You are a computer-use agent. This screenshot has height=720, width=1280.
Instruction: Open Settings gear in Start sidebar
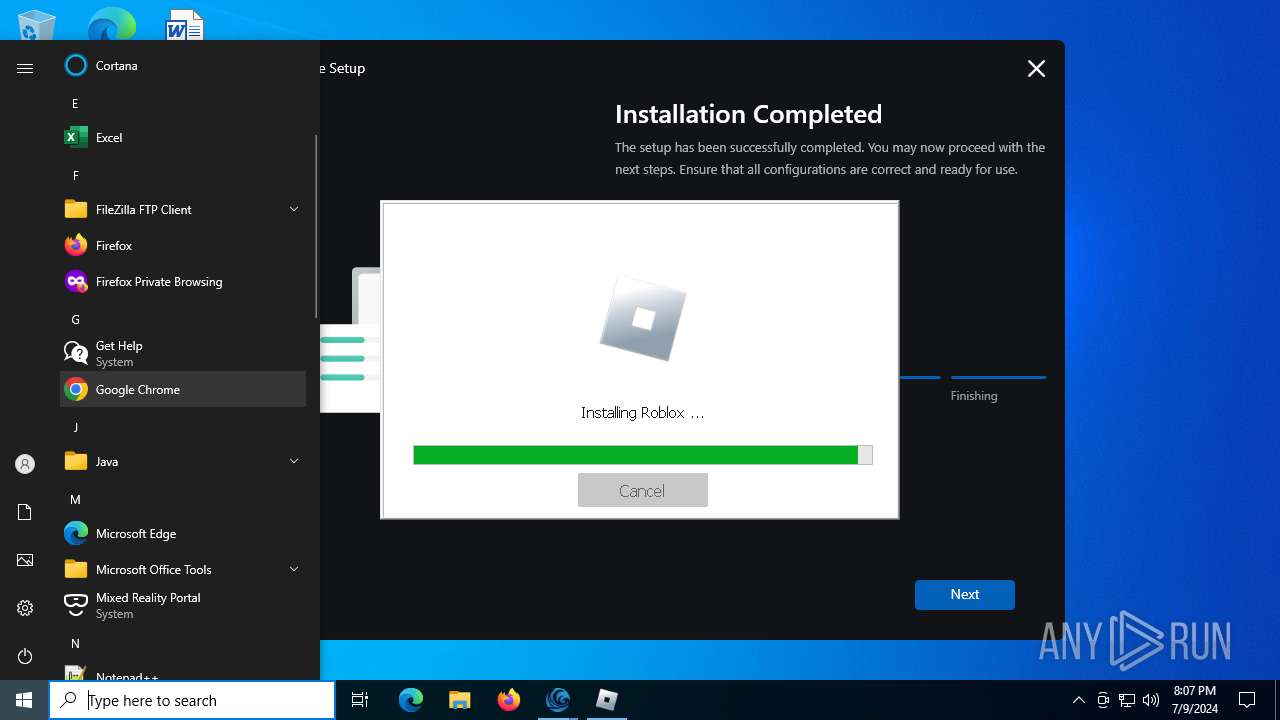click(x=25, y=608)
